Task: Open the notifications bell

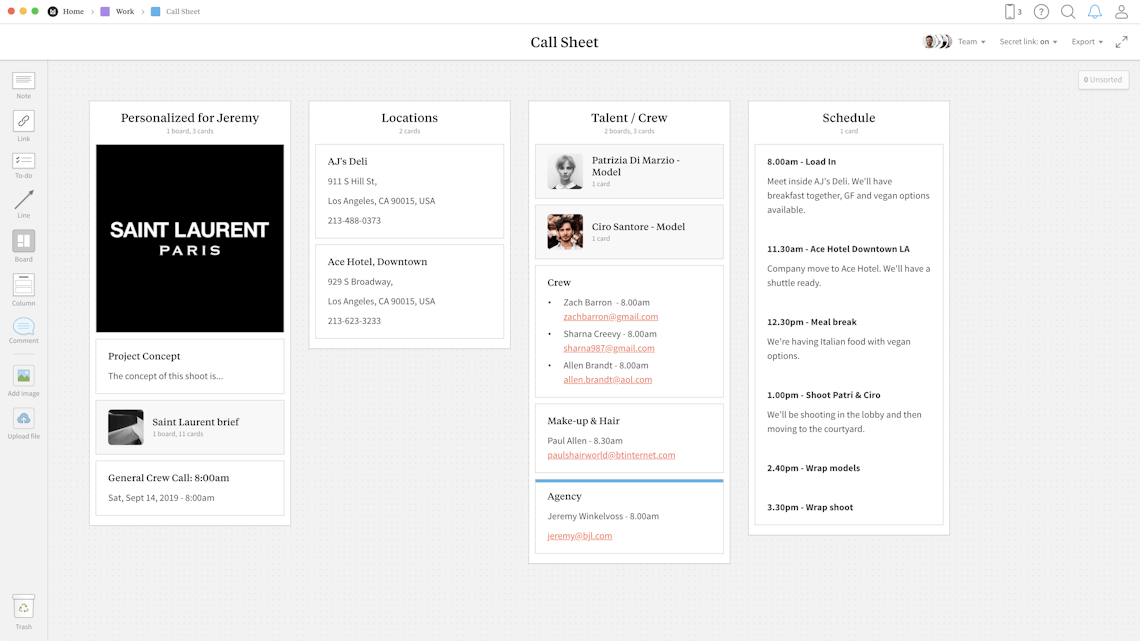Action: click(1095, 12)
